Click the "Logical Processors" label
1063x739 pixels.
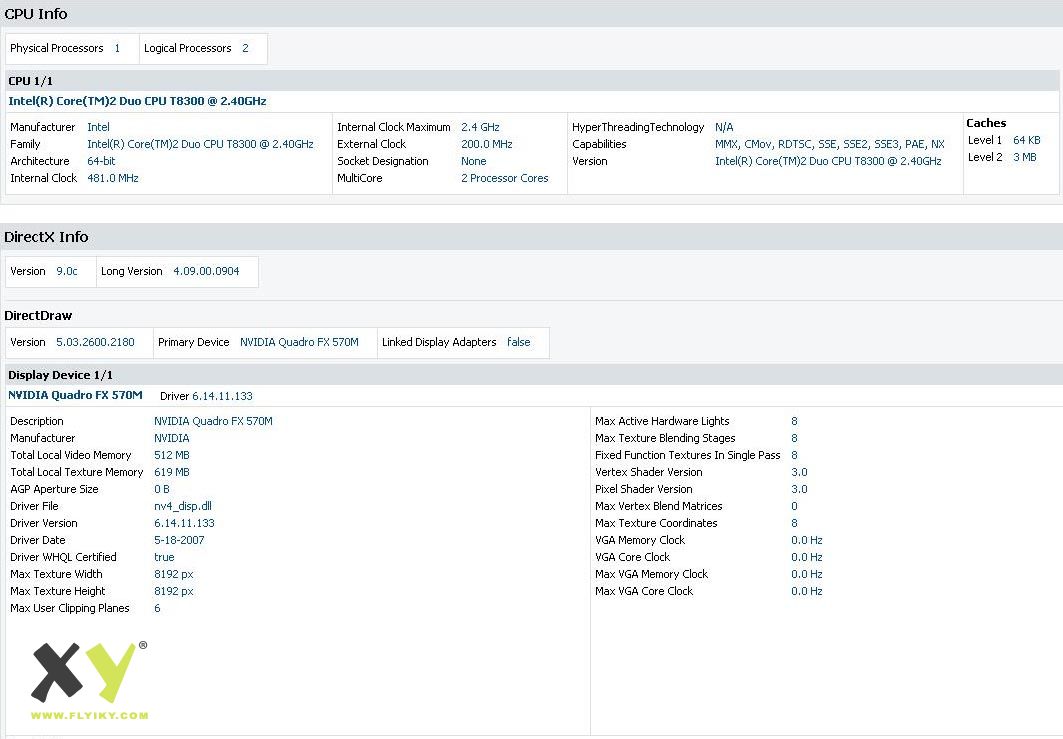(187, 48)
